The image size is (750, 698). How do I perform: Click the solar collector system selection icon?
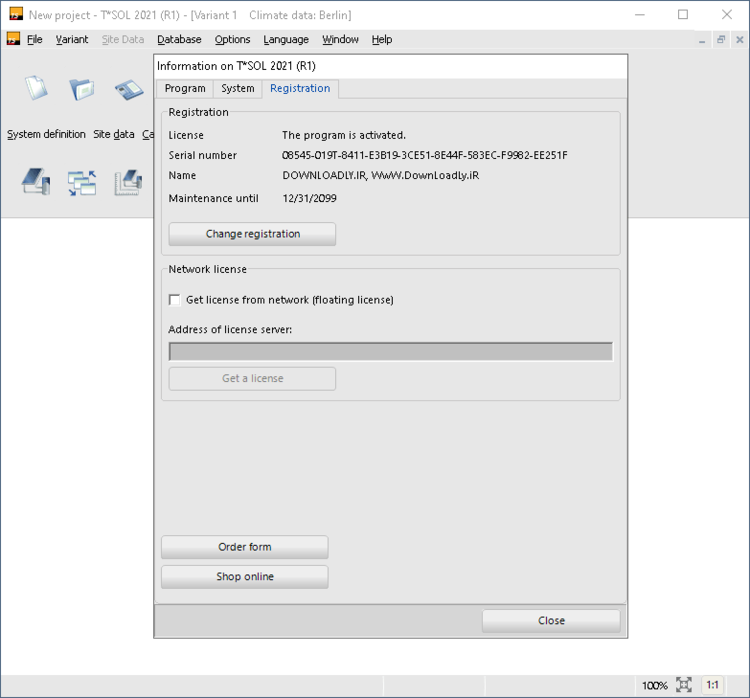coord(36,181)
